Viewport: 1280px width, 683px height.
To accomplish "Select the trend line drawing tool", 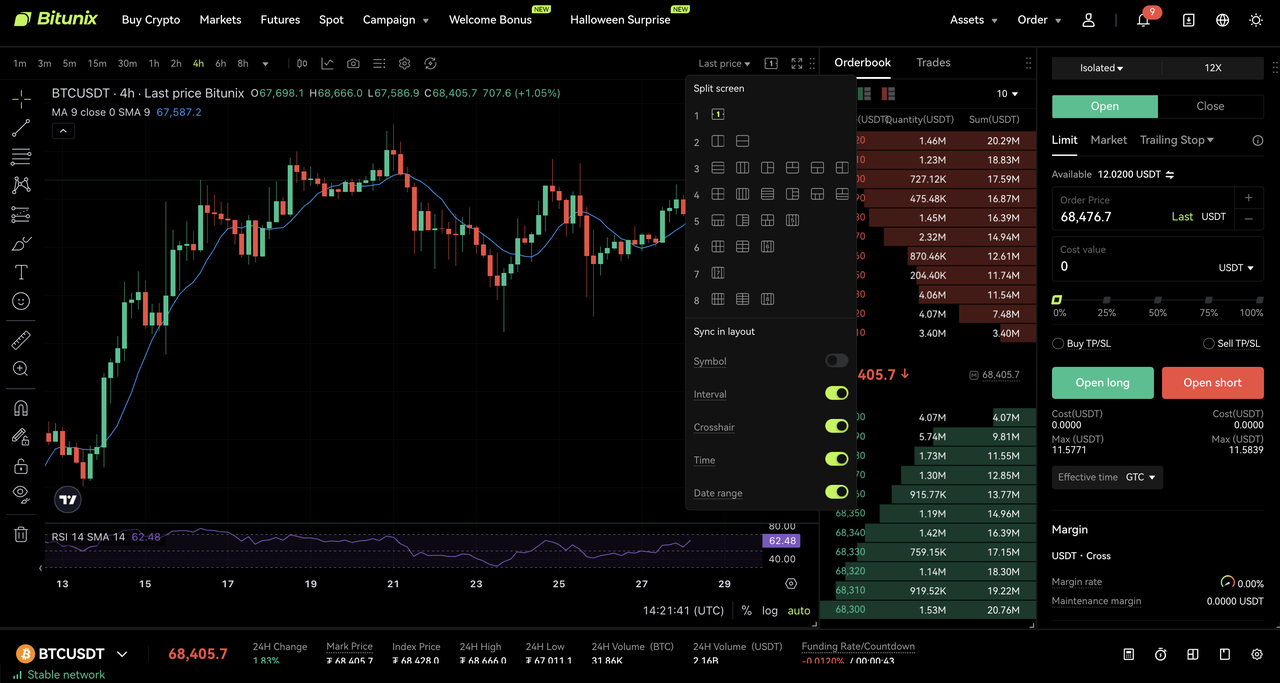I will (20, 128).
